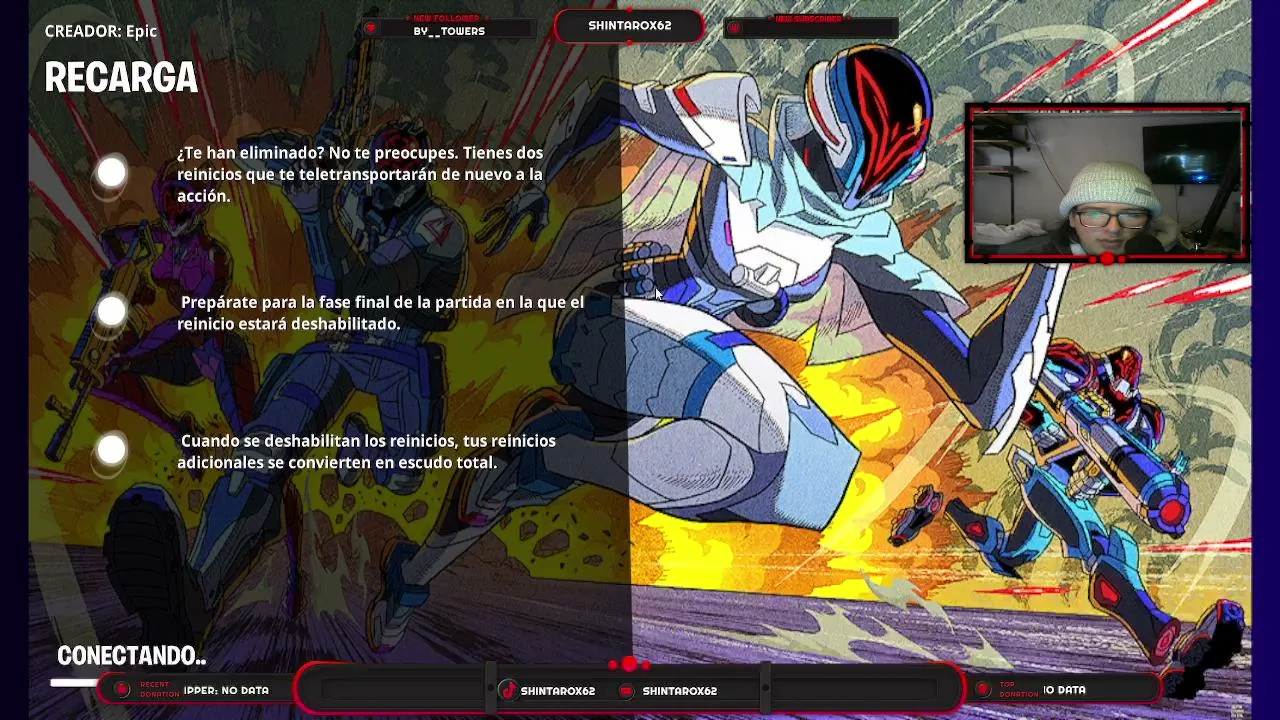Viewport: 1280px width, 720px height.
Task: Click the 'CREADOR: Epic' label
Action: click(101, 31)
